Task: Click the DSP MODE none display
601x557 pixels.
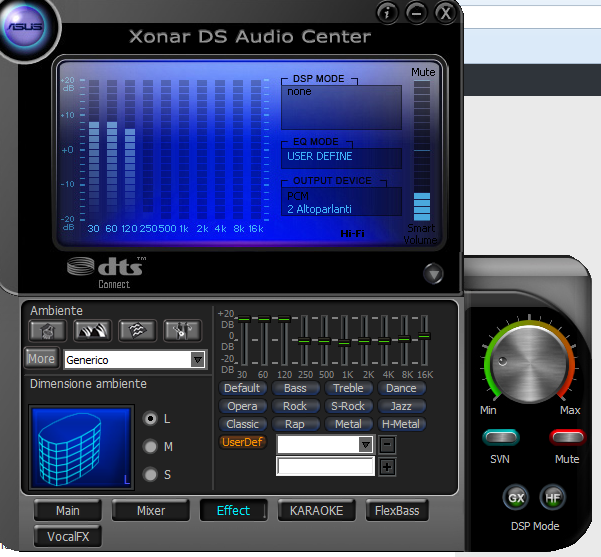Action: [342, 108]
